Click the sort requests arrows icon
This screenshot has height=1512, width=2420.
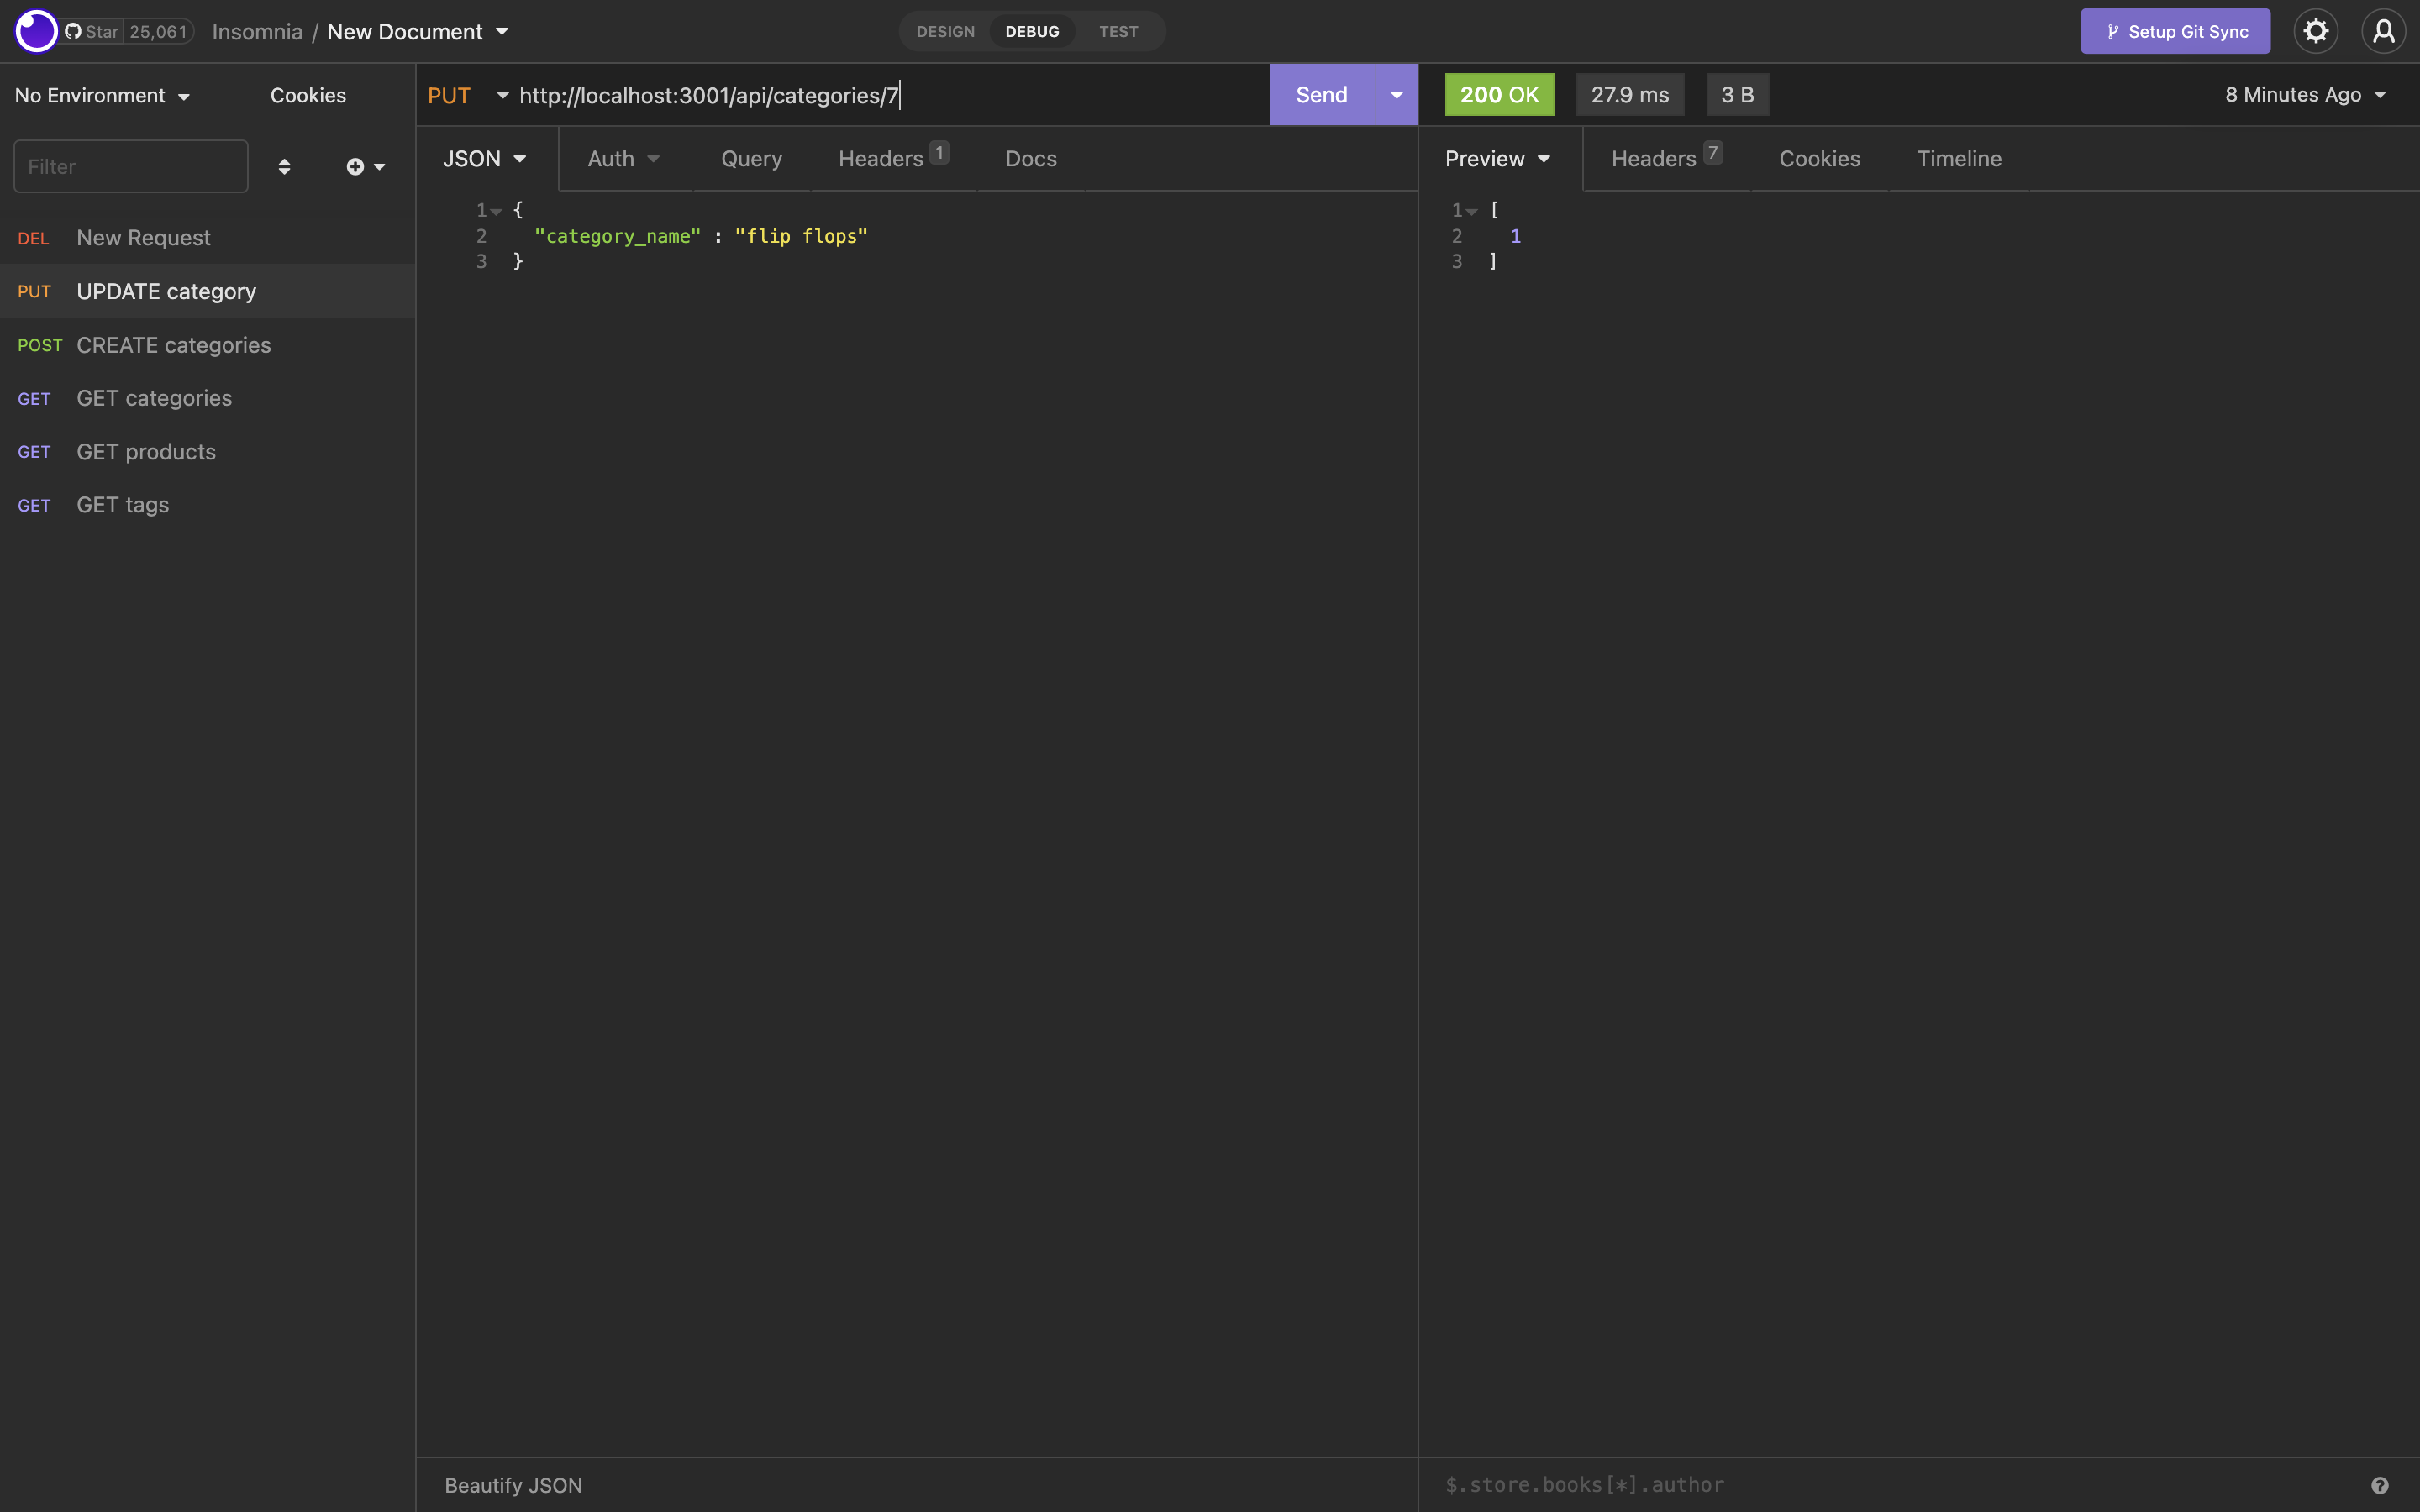[x=284, y=166]
